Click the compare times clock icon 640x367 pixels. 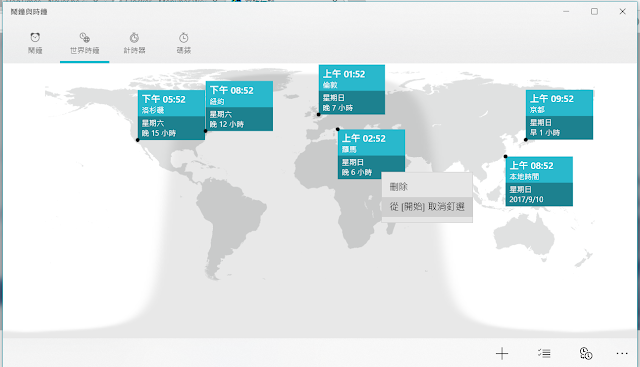[x=586, y=354]
